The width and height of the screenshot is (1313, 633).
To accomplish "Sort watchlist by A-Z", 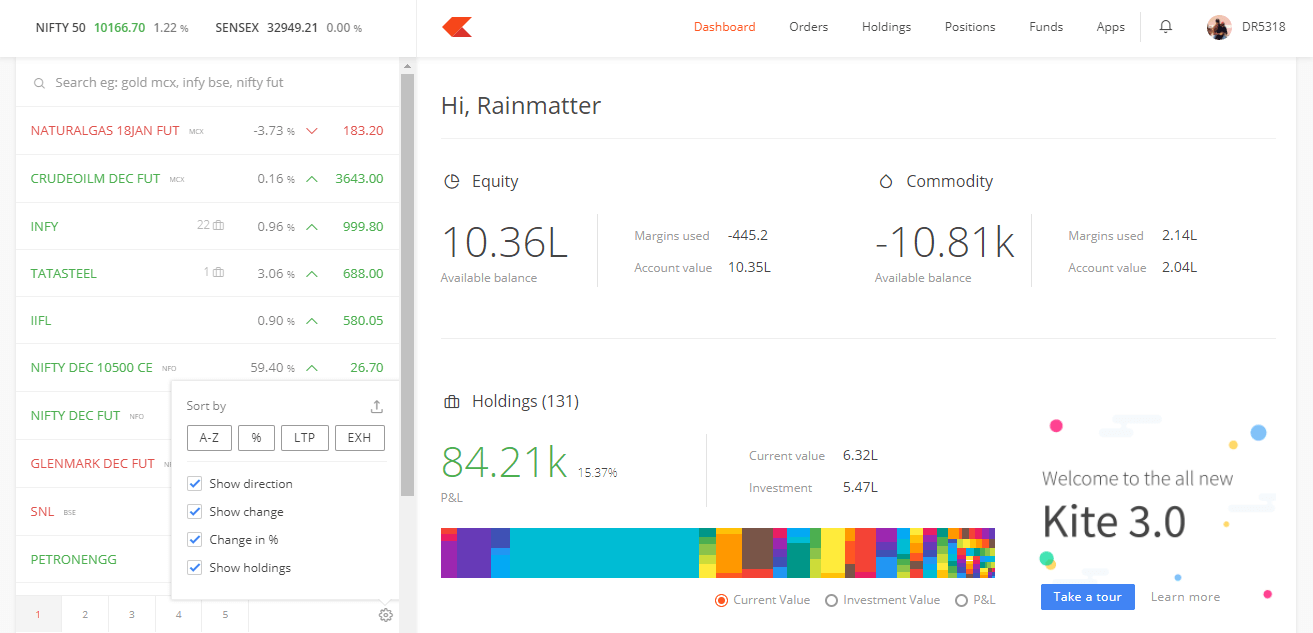I will [x=209, y=438].
